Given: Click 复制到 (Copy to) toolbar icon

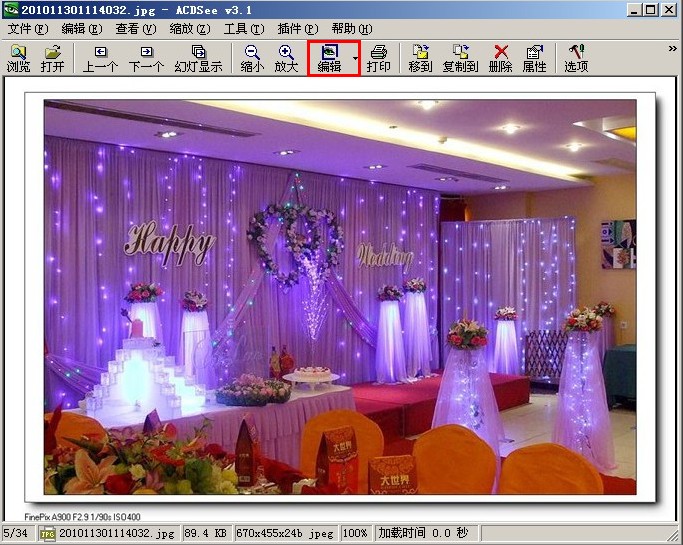Looking at the screenshot, I should pos(460,58).
